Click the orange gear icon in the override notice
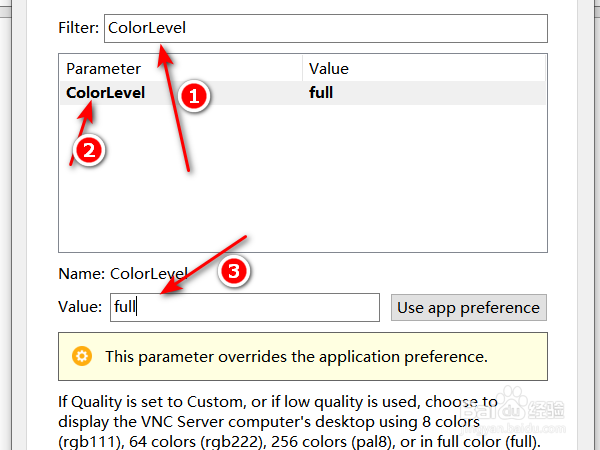Image resolution: width=600 pixels, height=450 pixels. 82,356
